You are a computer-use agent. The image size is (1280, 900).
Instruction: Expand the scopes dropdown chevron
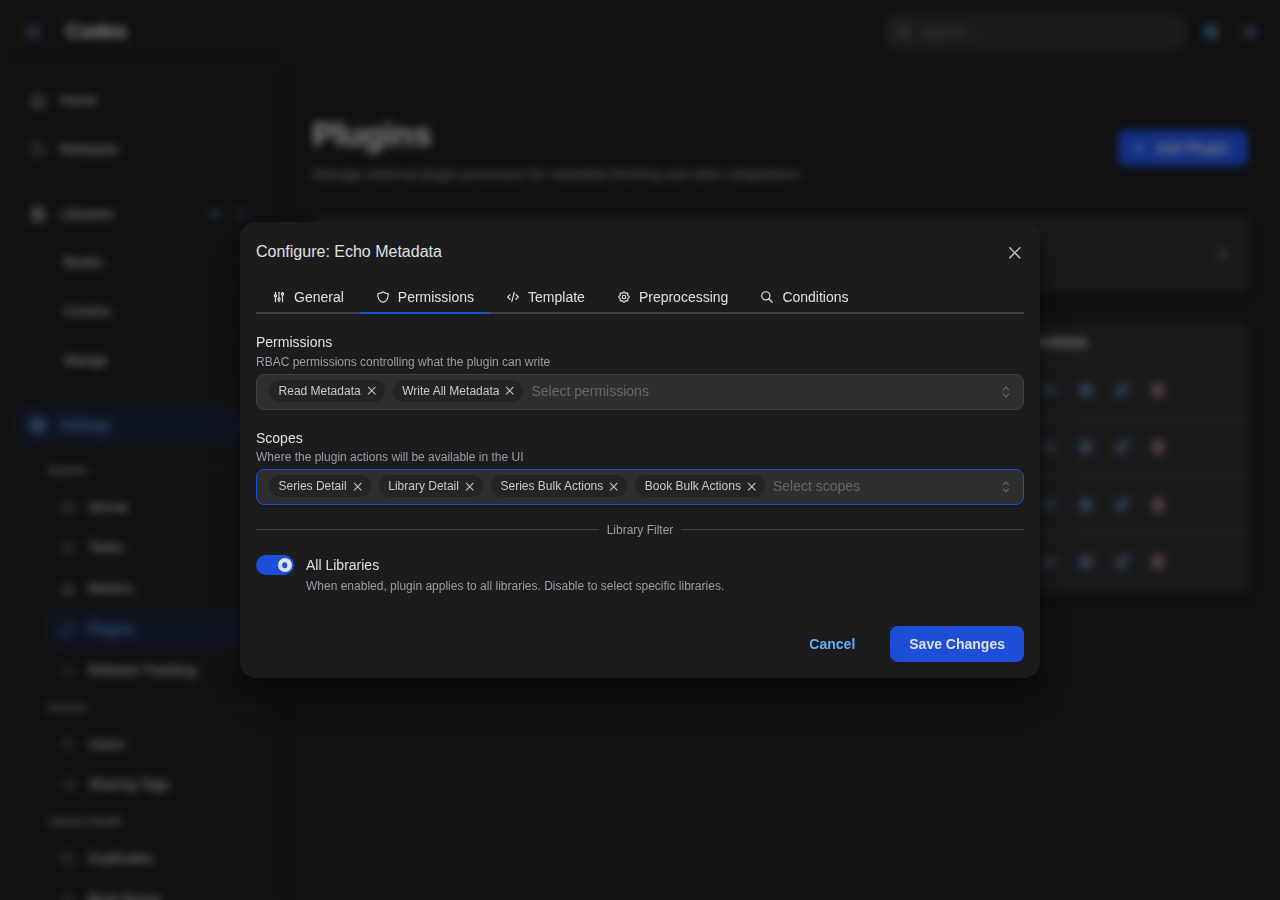click(x=1006, y=487)
